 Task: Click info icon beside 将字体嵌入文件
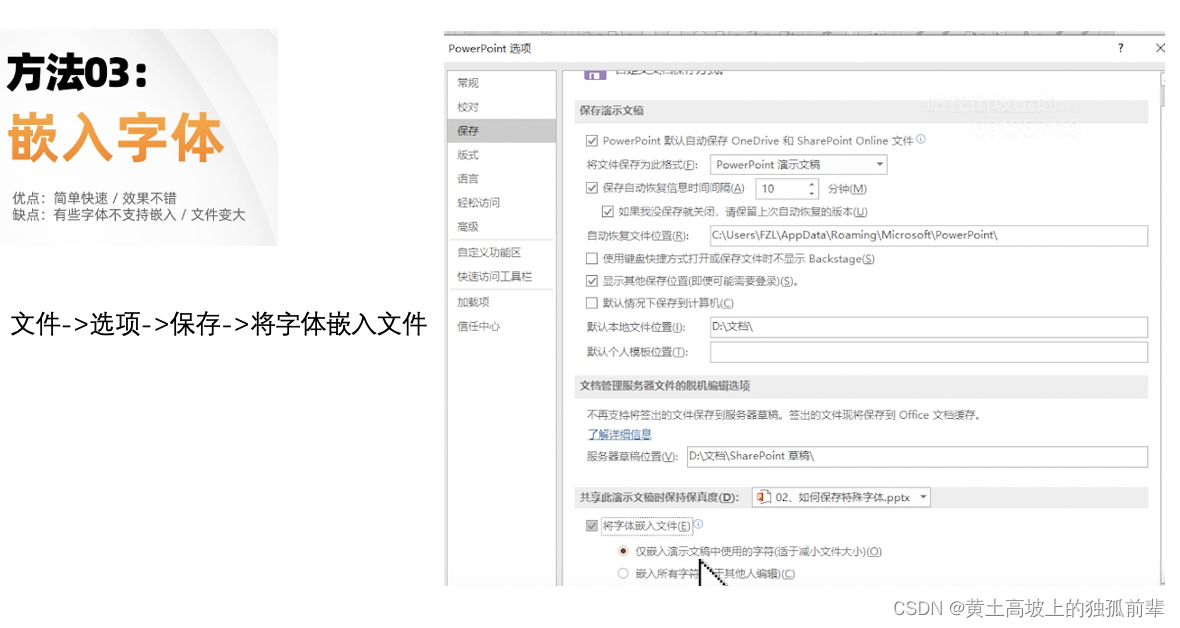tap(698, 524)
